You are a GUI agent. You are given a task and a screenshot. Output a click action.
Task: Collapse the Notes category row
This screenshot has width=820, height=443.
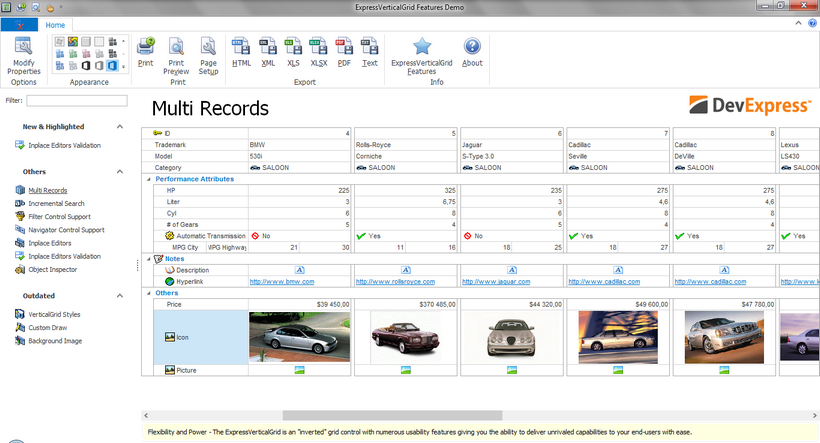[147, 258]
